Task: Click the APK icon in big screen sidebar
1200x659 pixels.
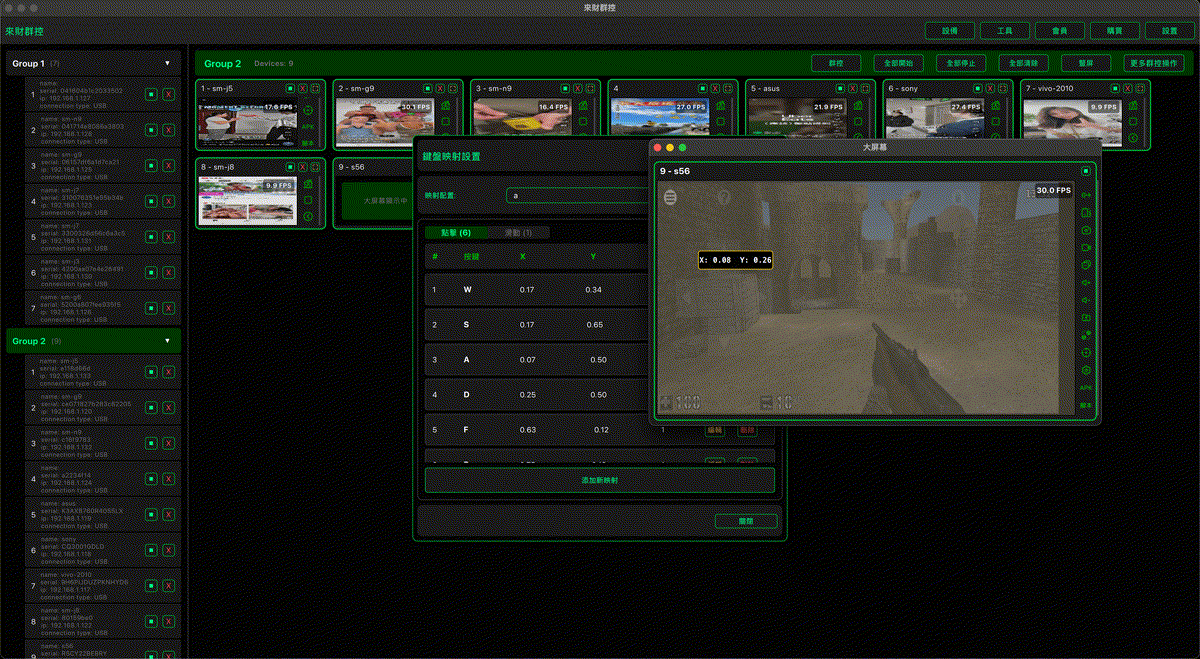Action: [1085, 387]
